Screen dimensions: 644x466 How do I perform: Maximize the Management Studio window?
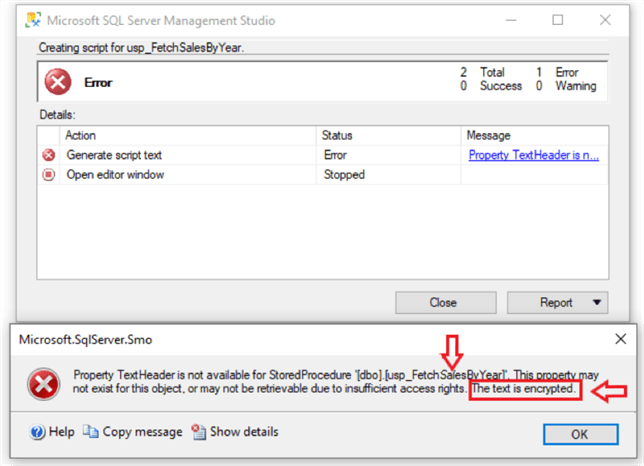pyautogui.click(x=557, y=20)
